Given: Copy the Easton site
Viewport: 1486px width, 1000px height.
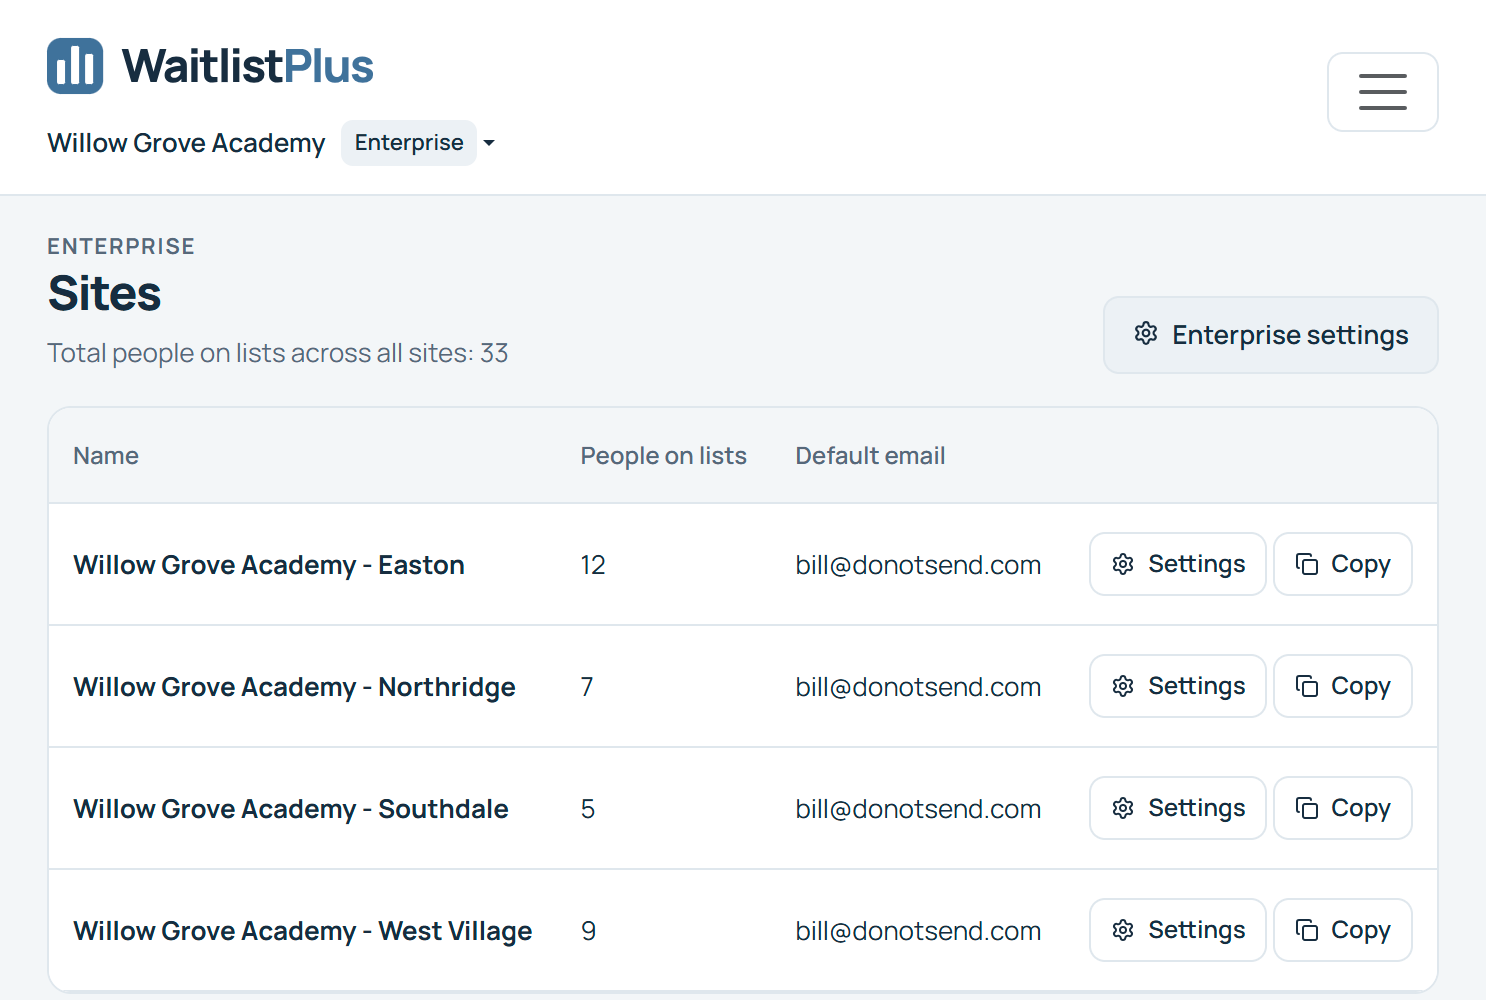Looking at the screenshot, I should pyautogui.click(x=1342, y=564).
